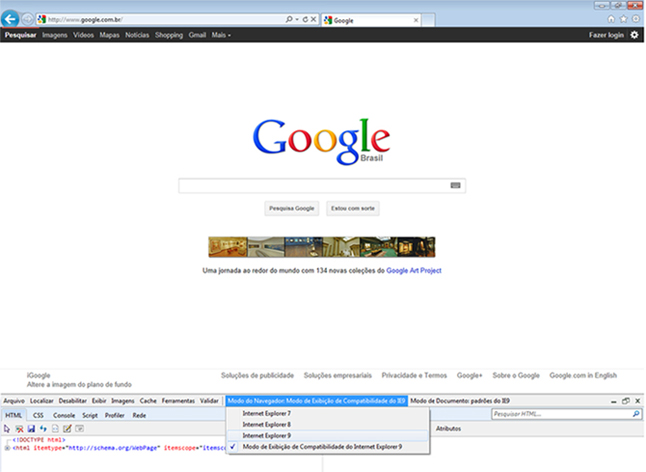Click the Atributos panel tab
The height and width of the screenshot is (472, 646).
(448, 429)
